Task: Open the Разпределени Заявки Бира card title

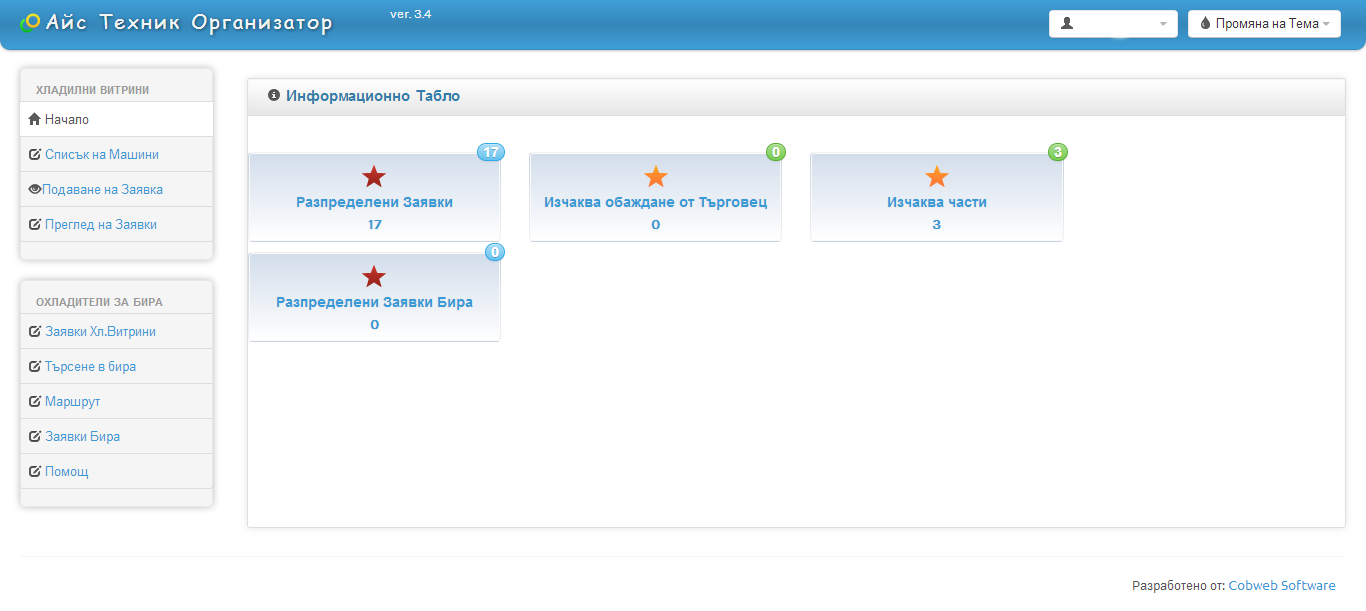Action: [374, 302]
